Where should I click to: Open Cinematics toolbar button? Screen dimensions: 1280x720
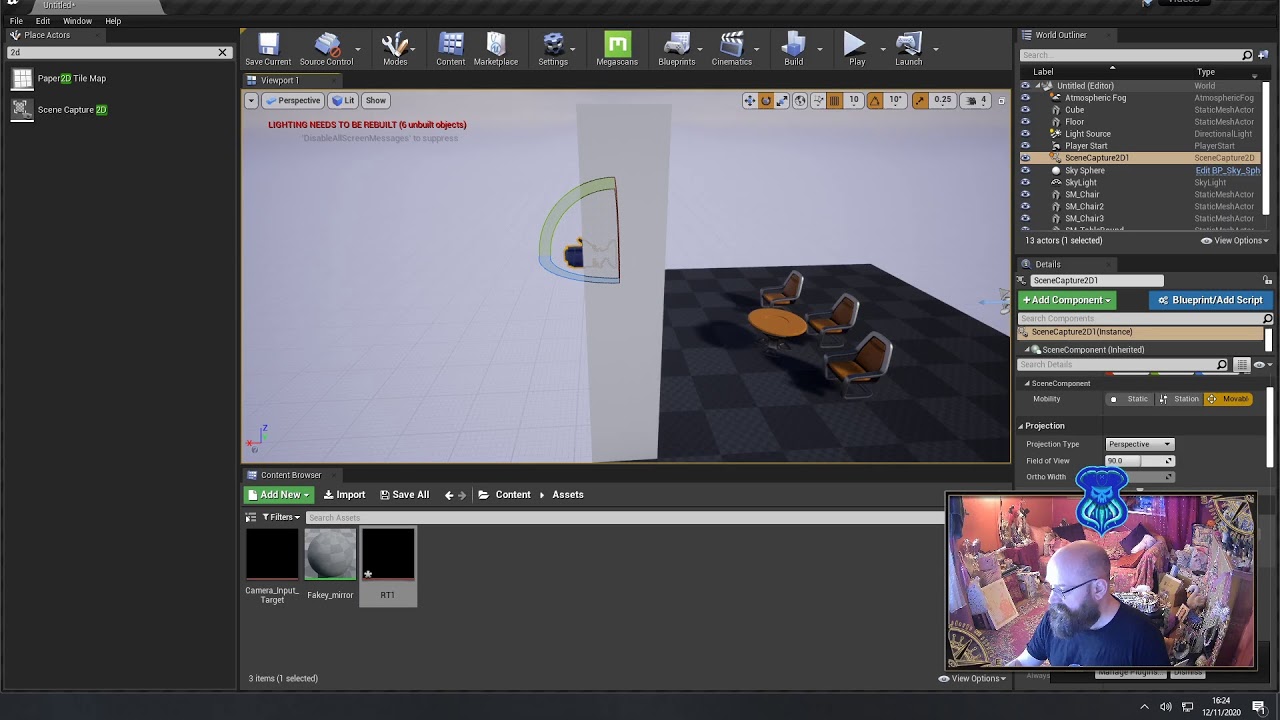click(732, 49)
